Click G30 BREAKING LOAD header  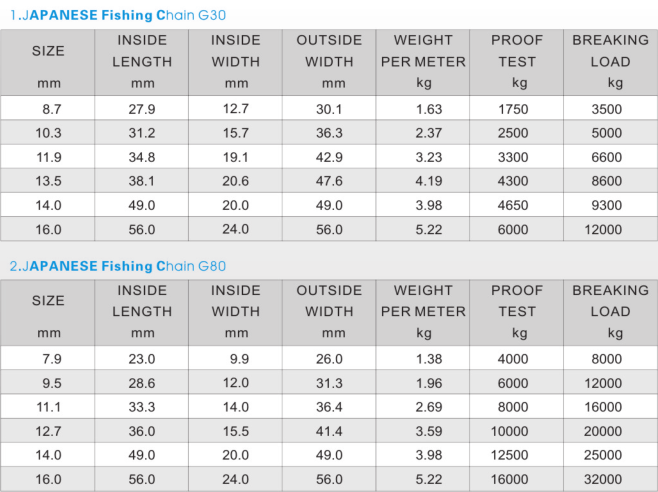coord(610,61)
